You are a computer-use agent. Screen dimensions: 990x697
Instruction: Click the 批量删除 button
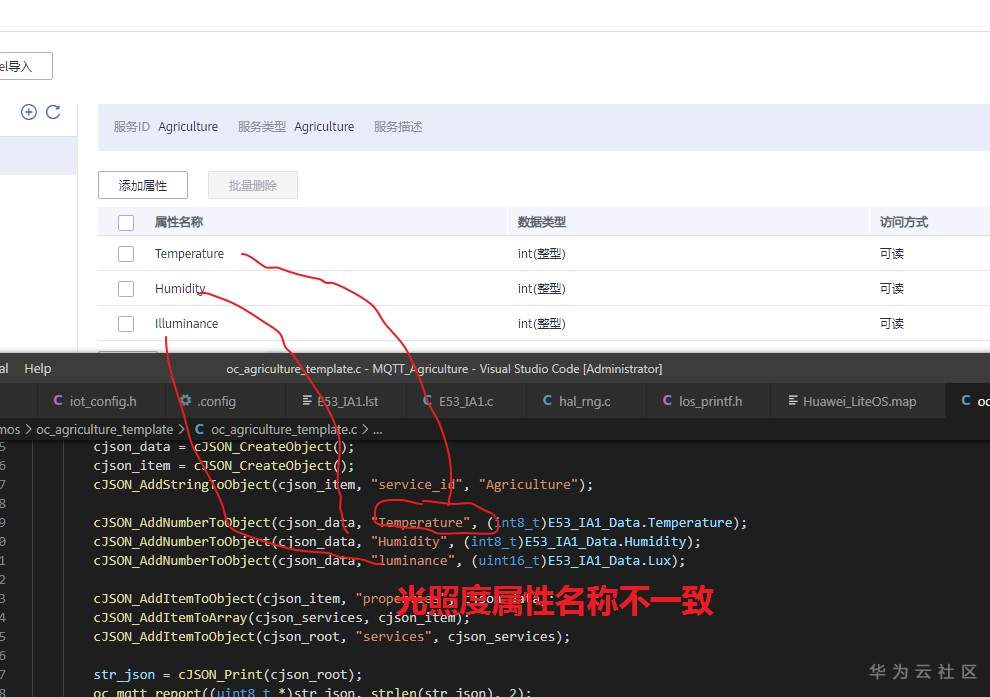253,185
